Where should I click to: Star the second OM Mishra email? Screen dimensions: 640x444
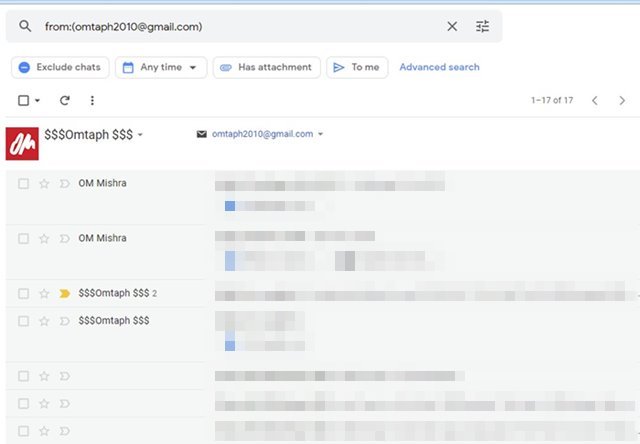(x=44, y=238)
